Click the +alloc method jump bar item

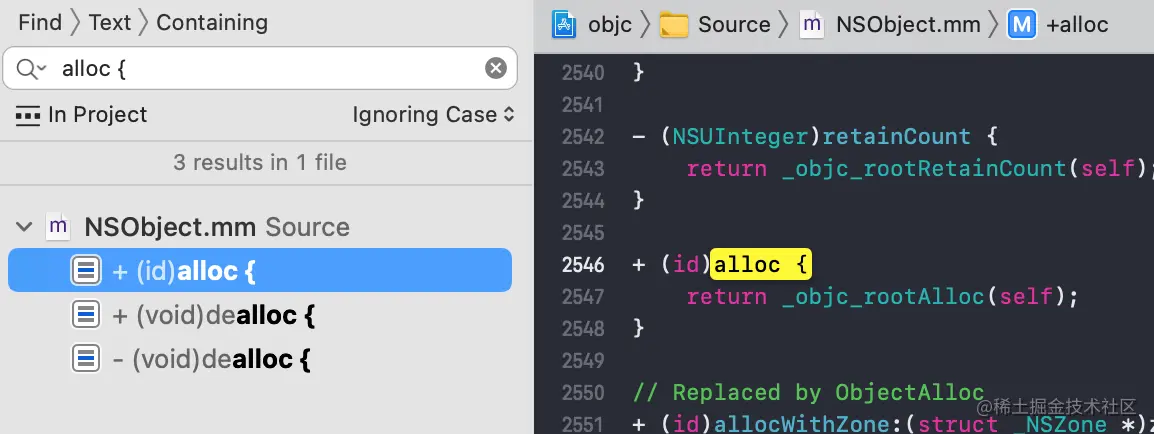(x=1058, y=24)
